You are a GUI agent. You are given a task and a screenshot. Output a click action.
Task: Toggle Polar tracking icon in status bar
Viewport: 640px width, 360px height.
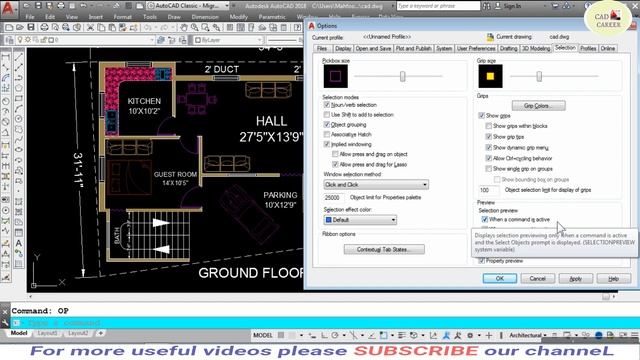click(335, 335)
